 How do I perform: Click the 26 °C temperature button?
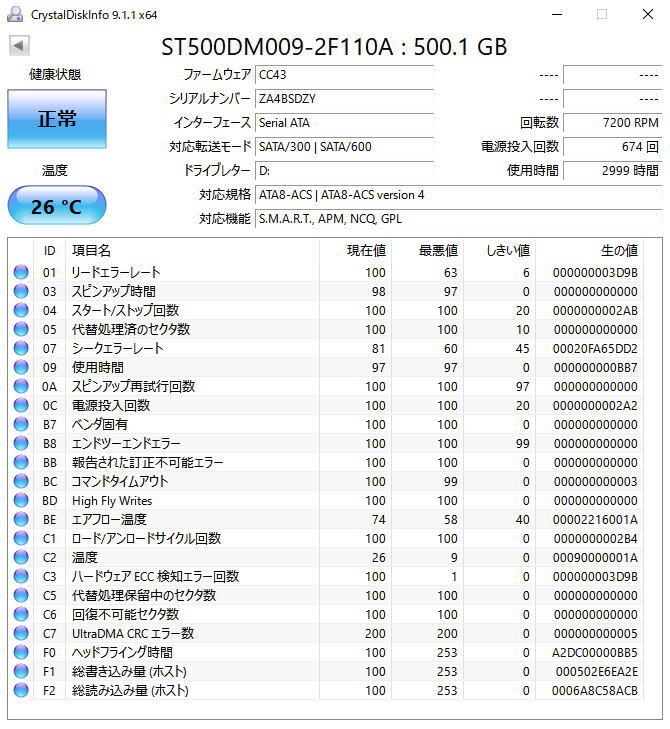pyautogui.click(x=57, y=205)
